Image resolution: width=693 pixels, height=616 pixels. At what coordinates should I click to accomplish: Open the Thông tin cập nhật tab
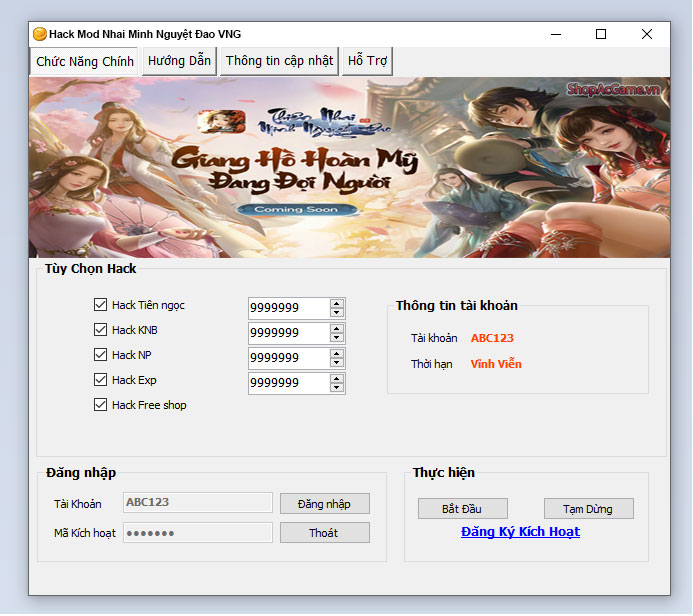pyautogui.click(x=279, y=61)
